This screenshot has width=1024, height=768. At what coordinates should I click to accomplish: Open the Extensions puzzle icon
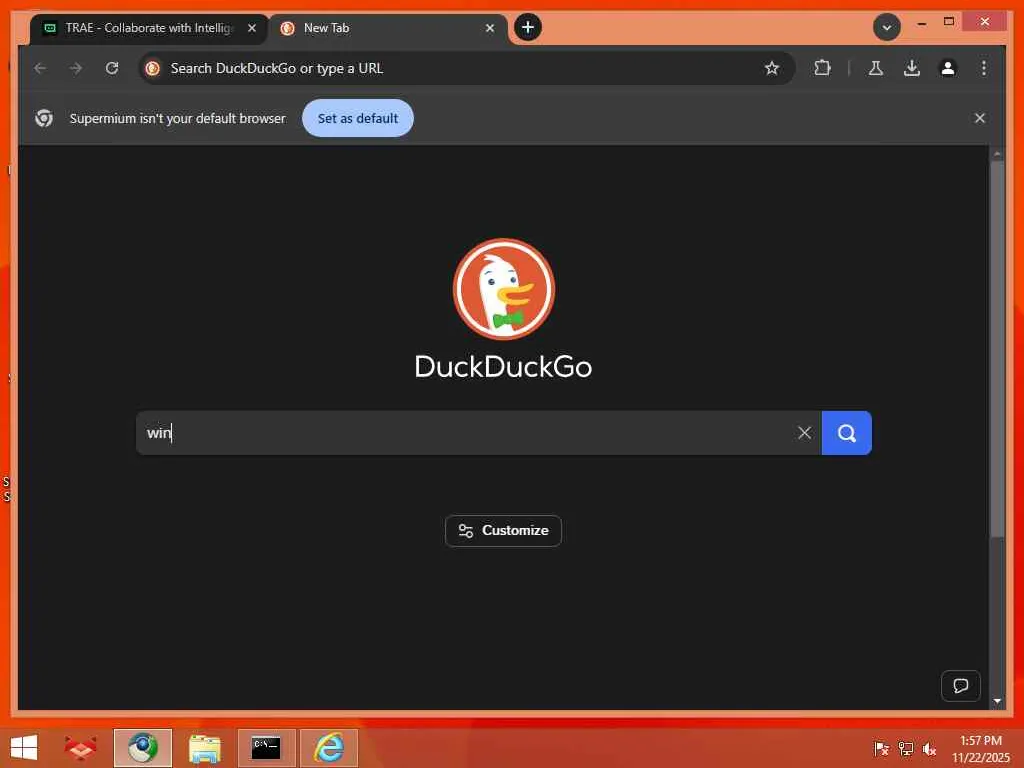click(822, 68)
